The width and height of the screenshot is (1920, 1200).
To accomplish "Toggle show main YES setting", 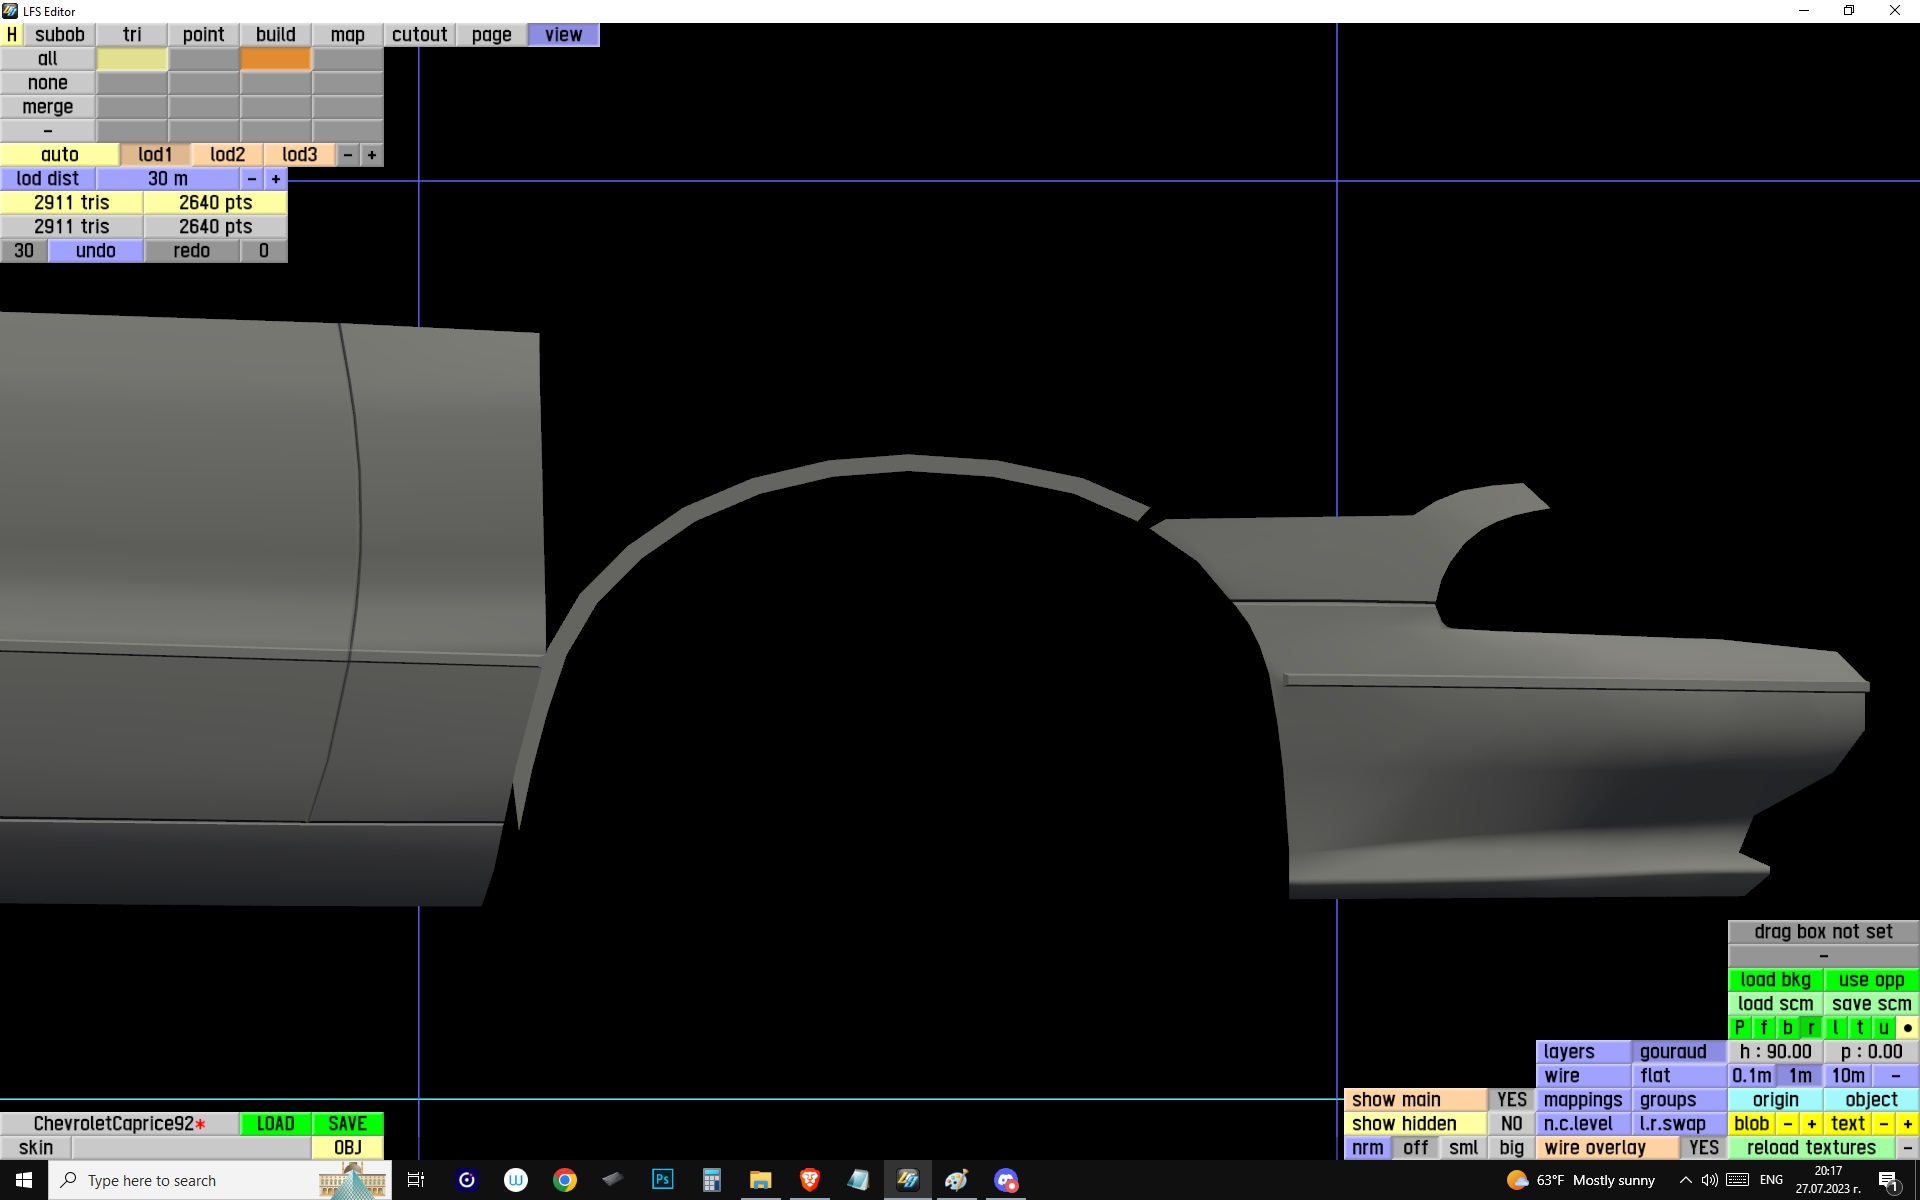I will [x=1511, y=1100].
